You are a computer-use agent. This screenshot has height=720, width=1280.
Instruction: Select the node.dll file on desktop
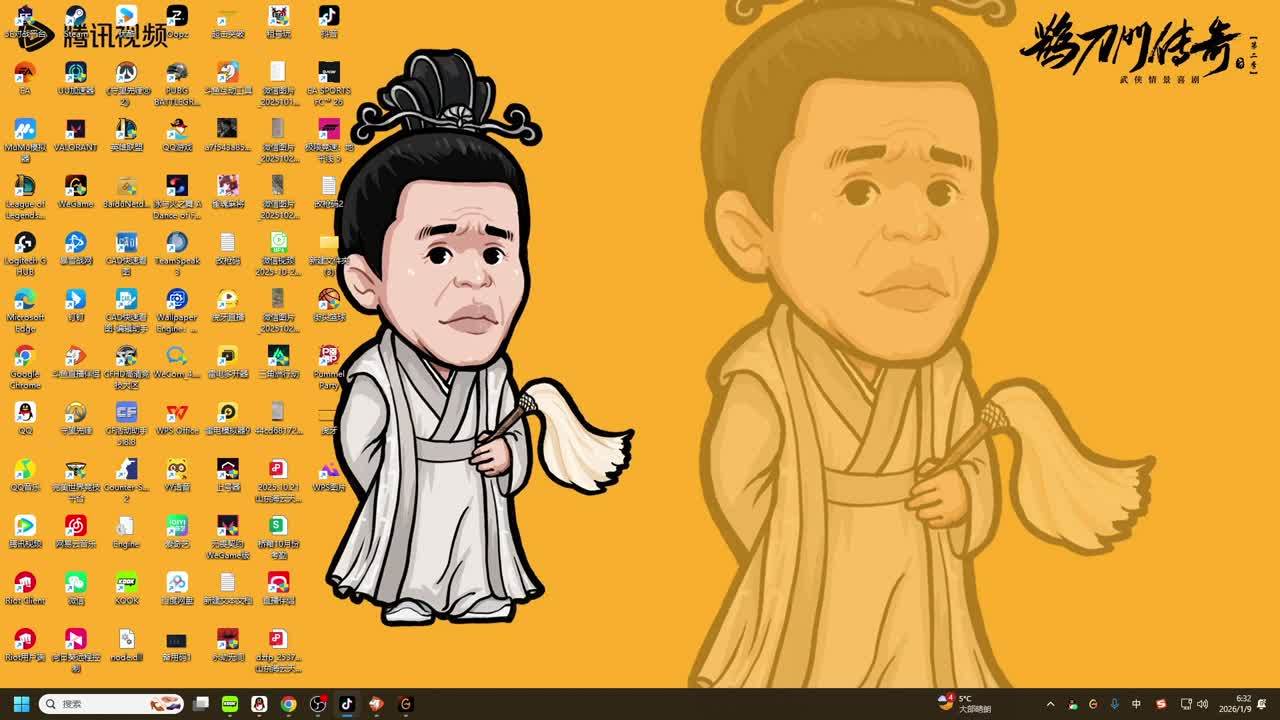126,640
